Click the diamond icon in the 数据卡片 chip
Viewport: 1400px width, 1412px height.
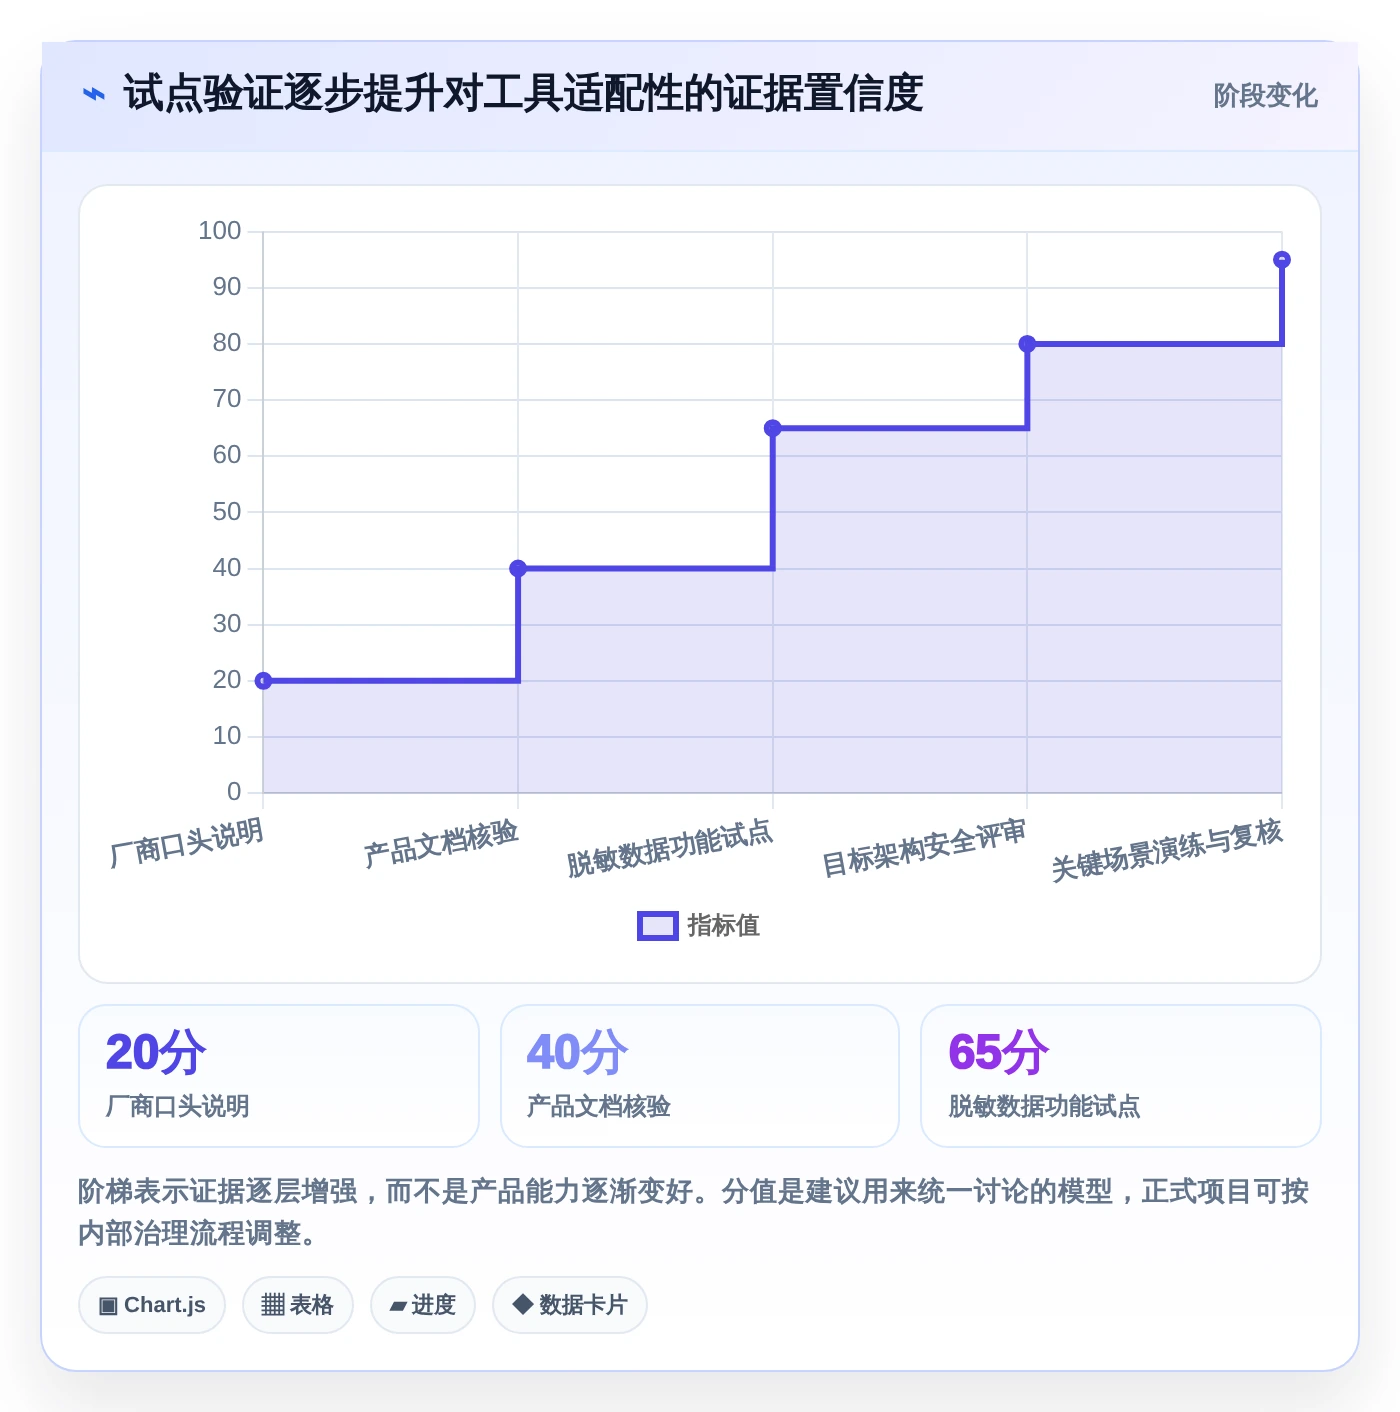point(522,1304)
